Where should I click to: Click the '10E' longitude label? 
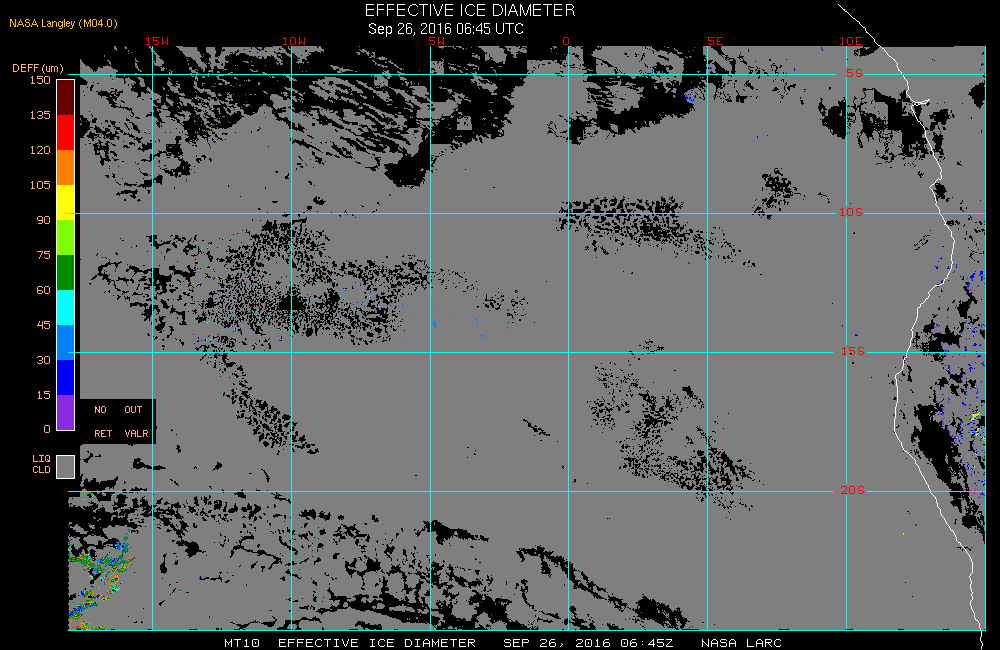tap(850, 41)
